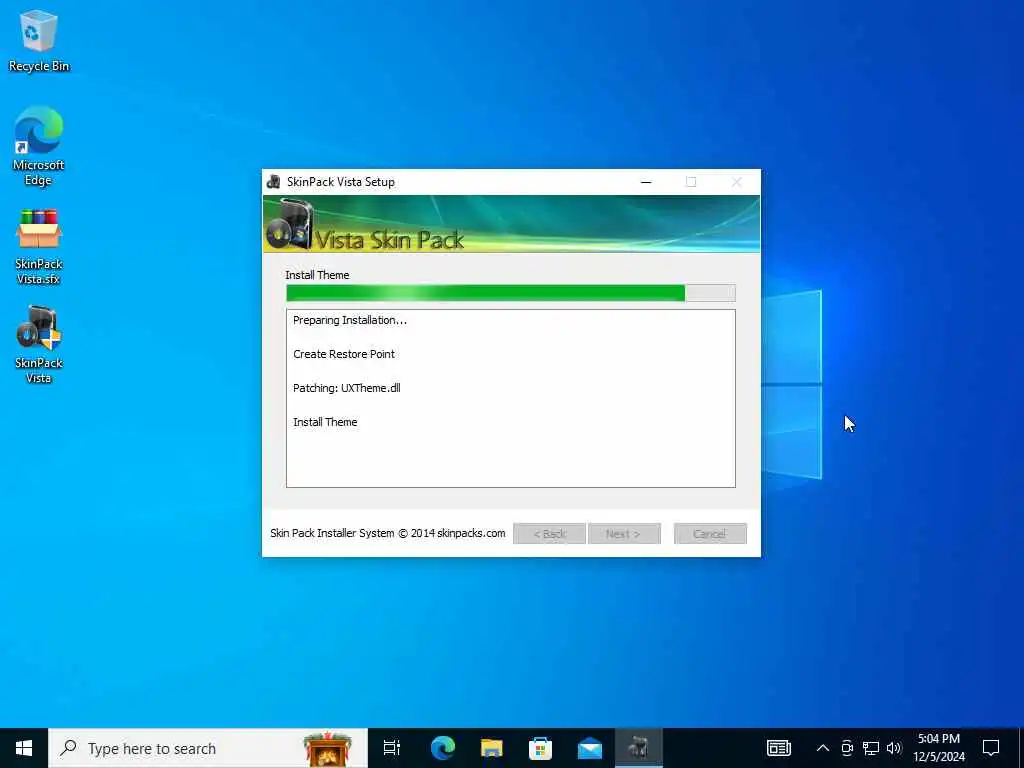Focus the Type here to search box
This screenshot has height=768, width=1024.
point(208,748)
